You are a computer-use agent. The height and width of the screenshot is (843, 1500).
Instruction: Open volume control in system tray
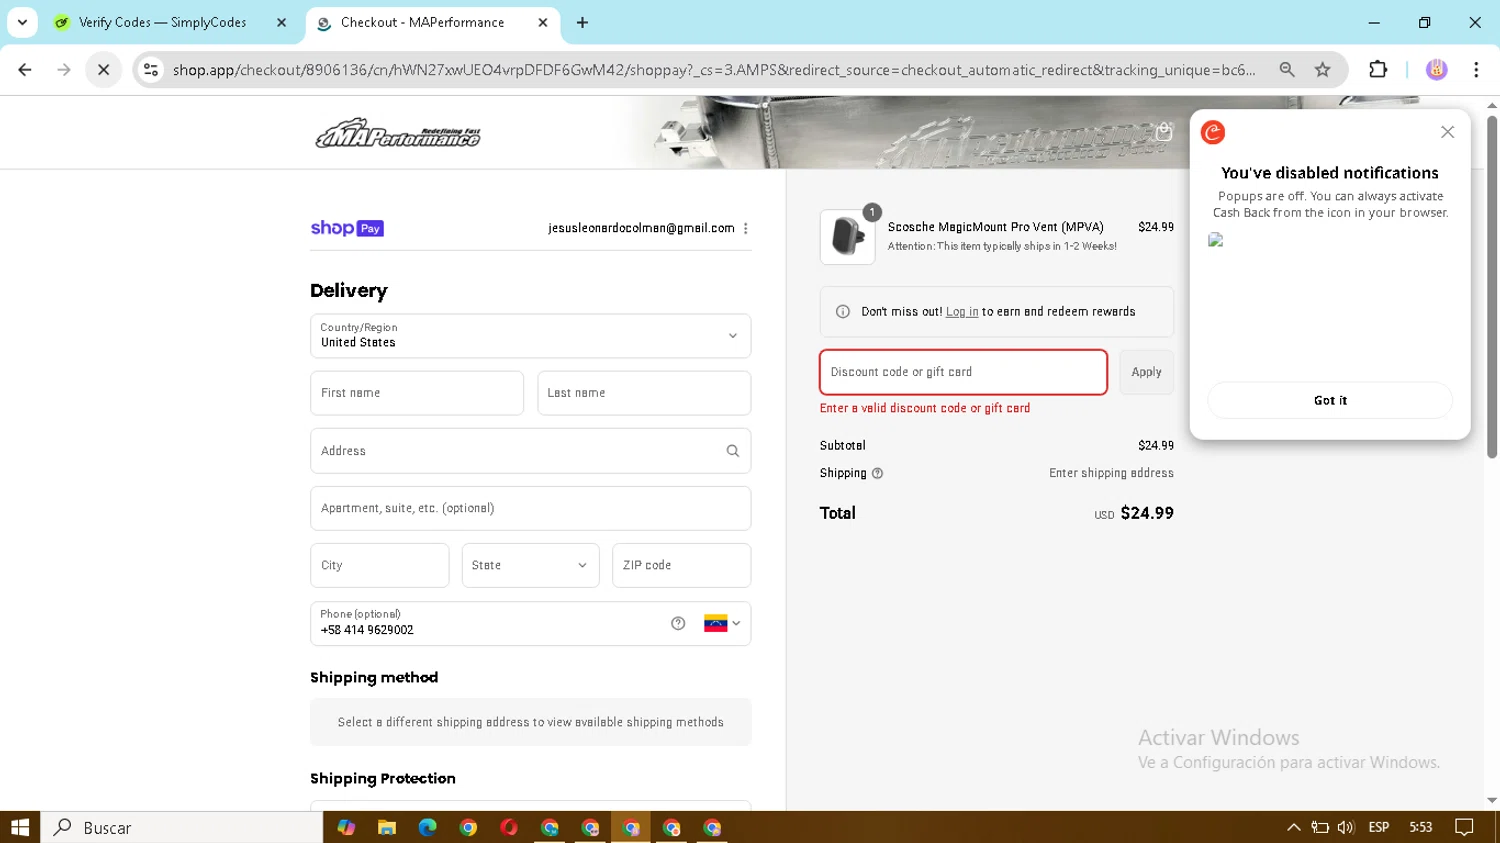pos(1345,827)
